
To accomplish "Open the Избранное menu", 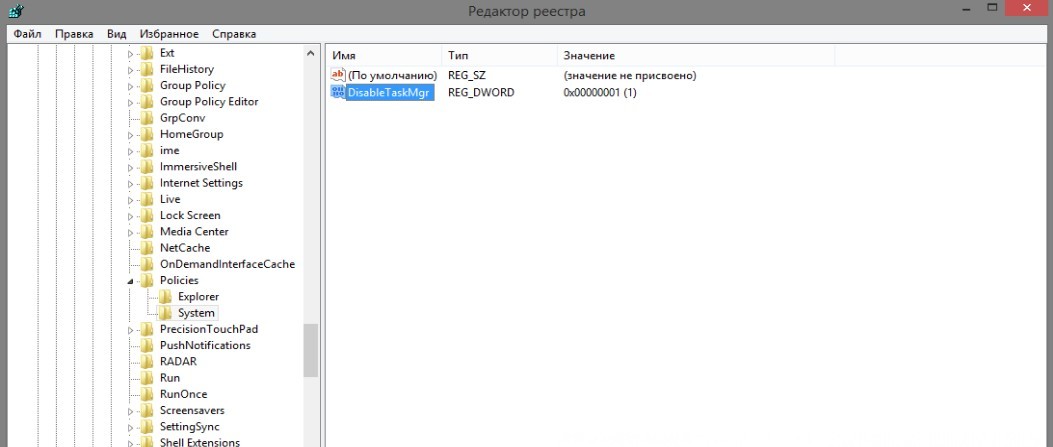I will point(169,34).
